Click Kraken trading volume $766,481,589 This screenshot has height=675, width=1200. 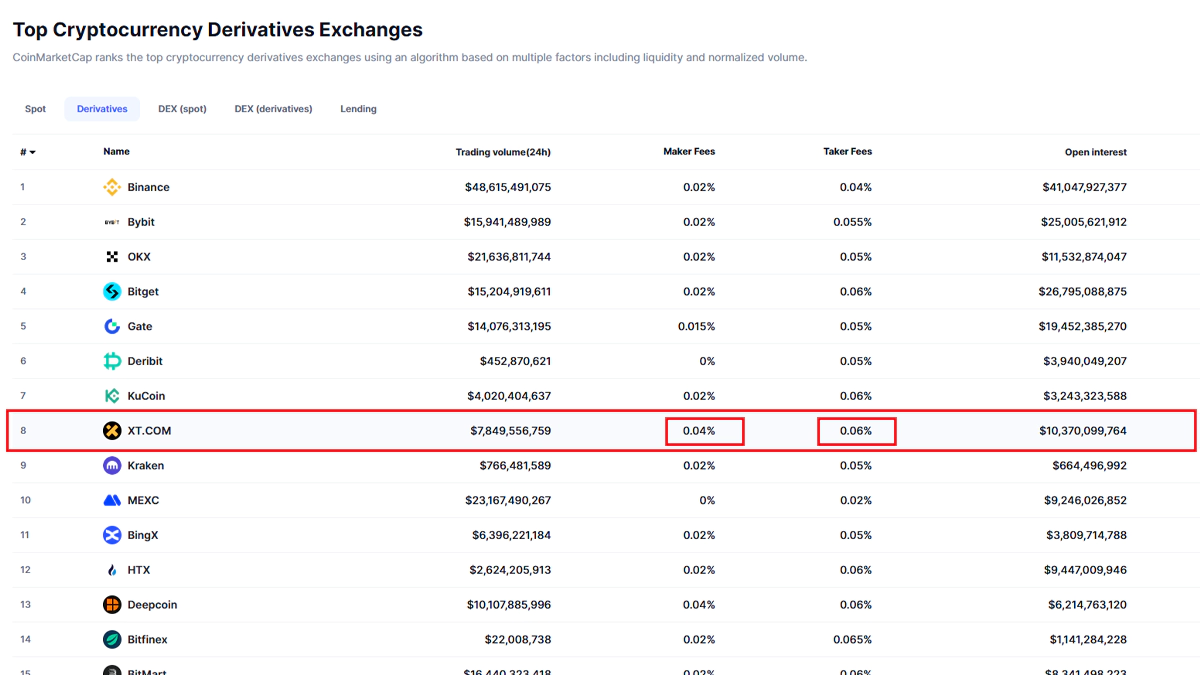[x=515, y=466]
